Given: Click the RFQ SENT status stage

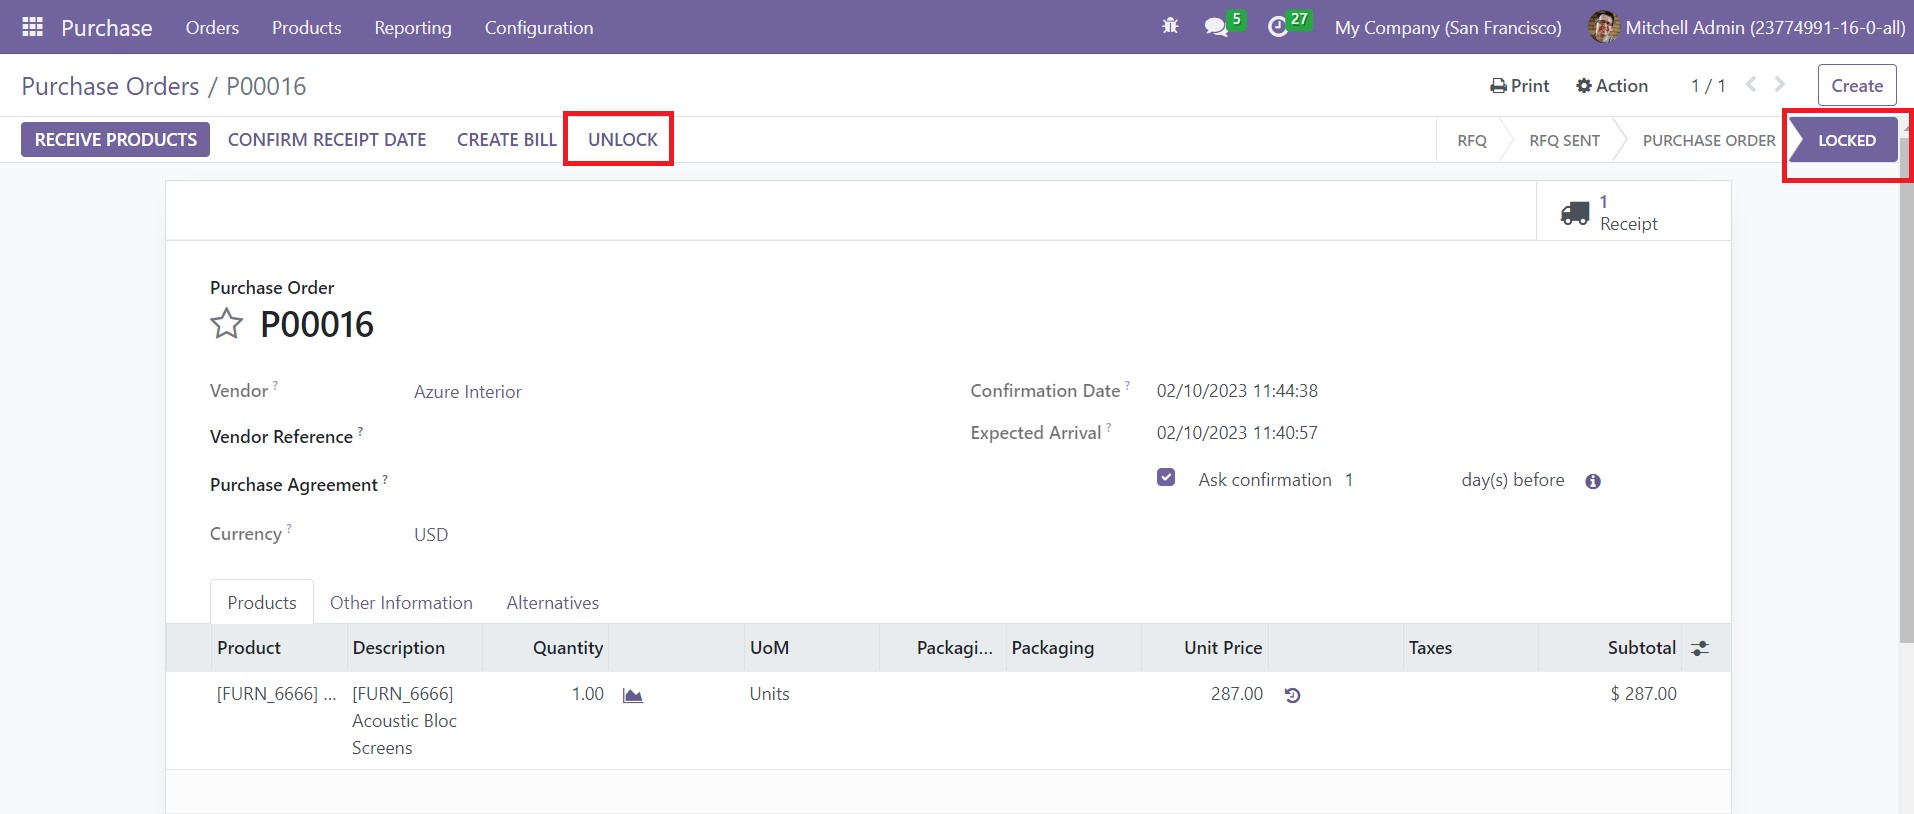Looking at the screenshot, I should coord(1564,141).
